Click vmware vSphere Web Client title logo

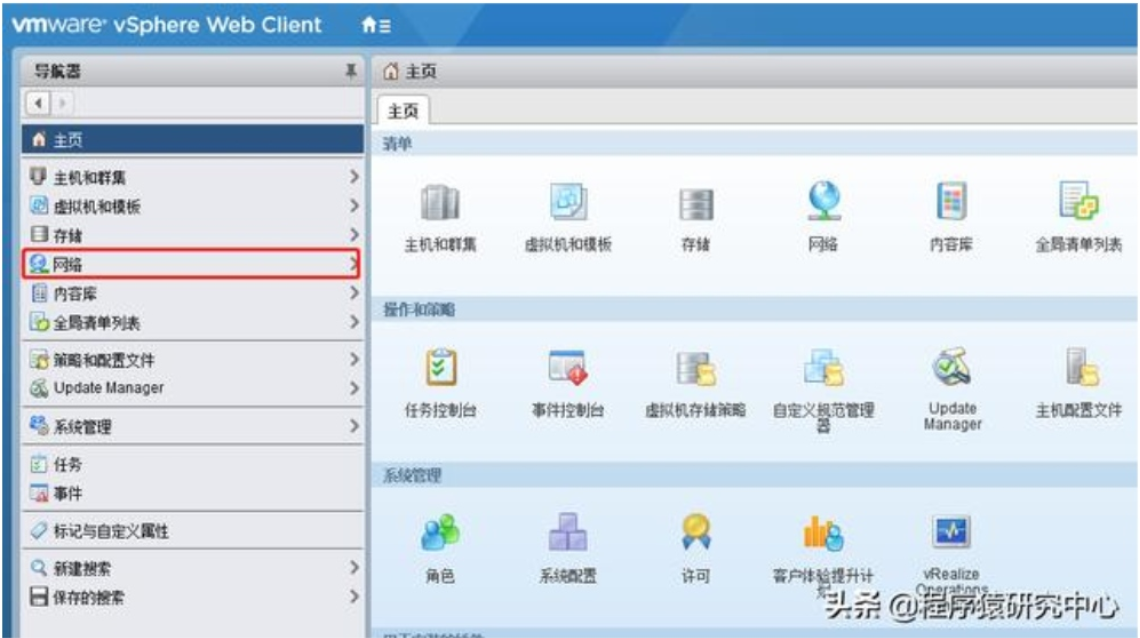(167, 25)
